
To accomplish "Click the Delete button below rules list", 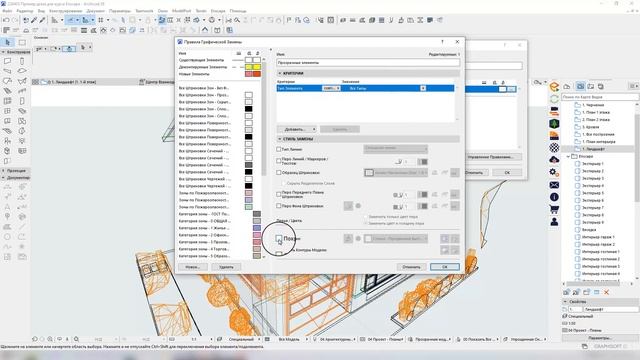I will pyautogui.click(x=226, y=267).
